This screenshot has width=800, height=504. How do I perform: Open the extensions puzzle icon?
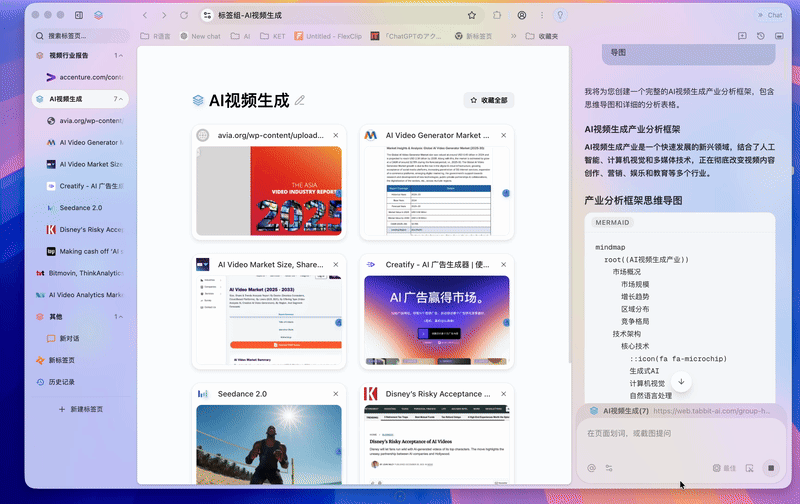pos(497,15)
